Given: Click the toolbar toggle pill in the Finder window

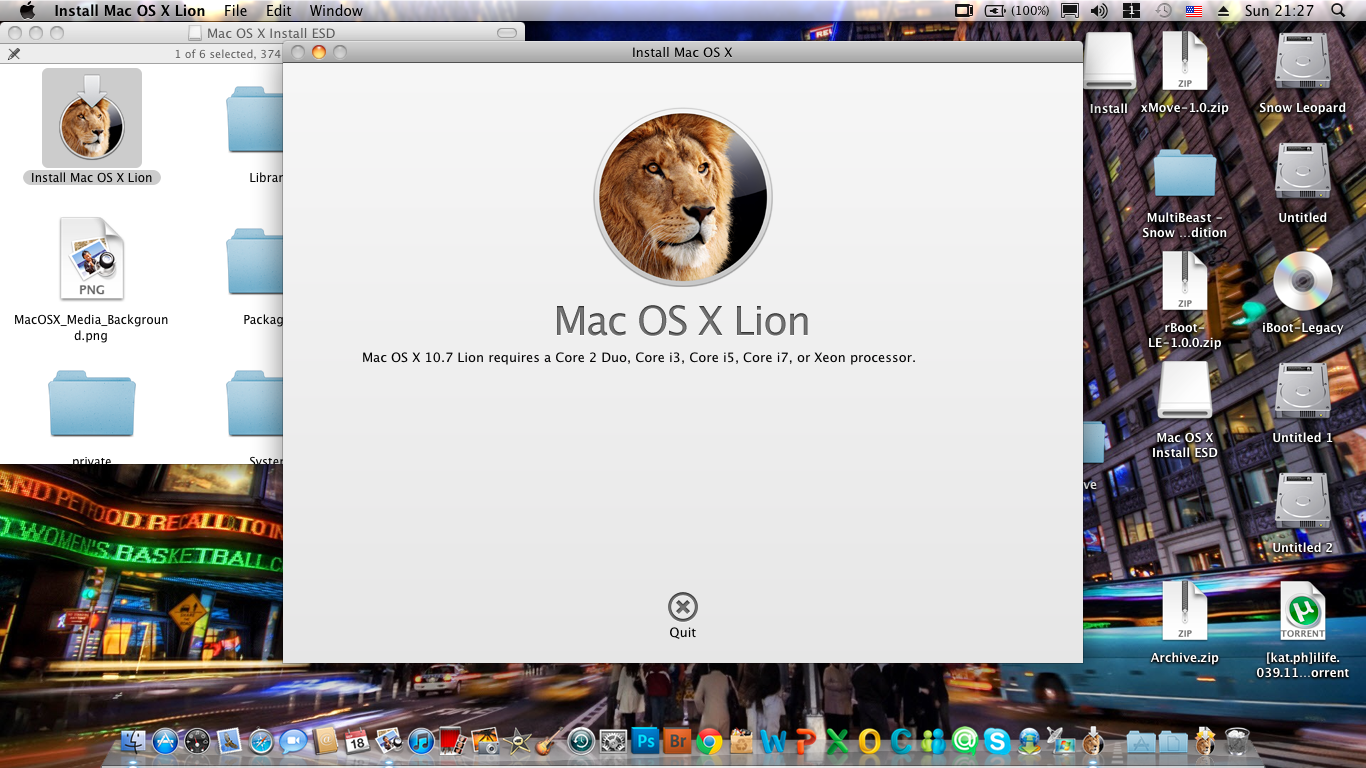Looking at the screenshot, I should [x=508, y=33].
